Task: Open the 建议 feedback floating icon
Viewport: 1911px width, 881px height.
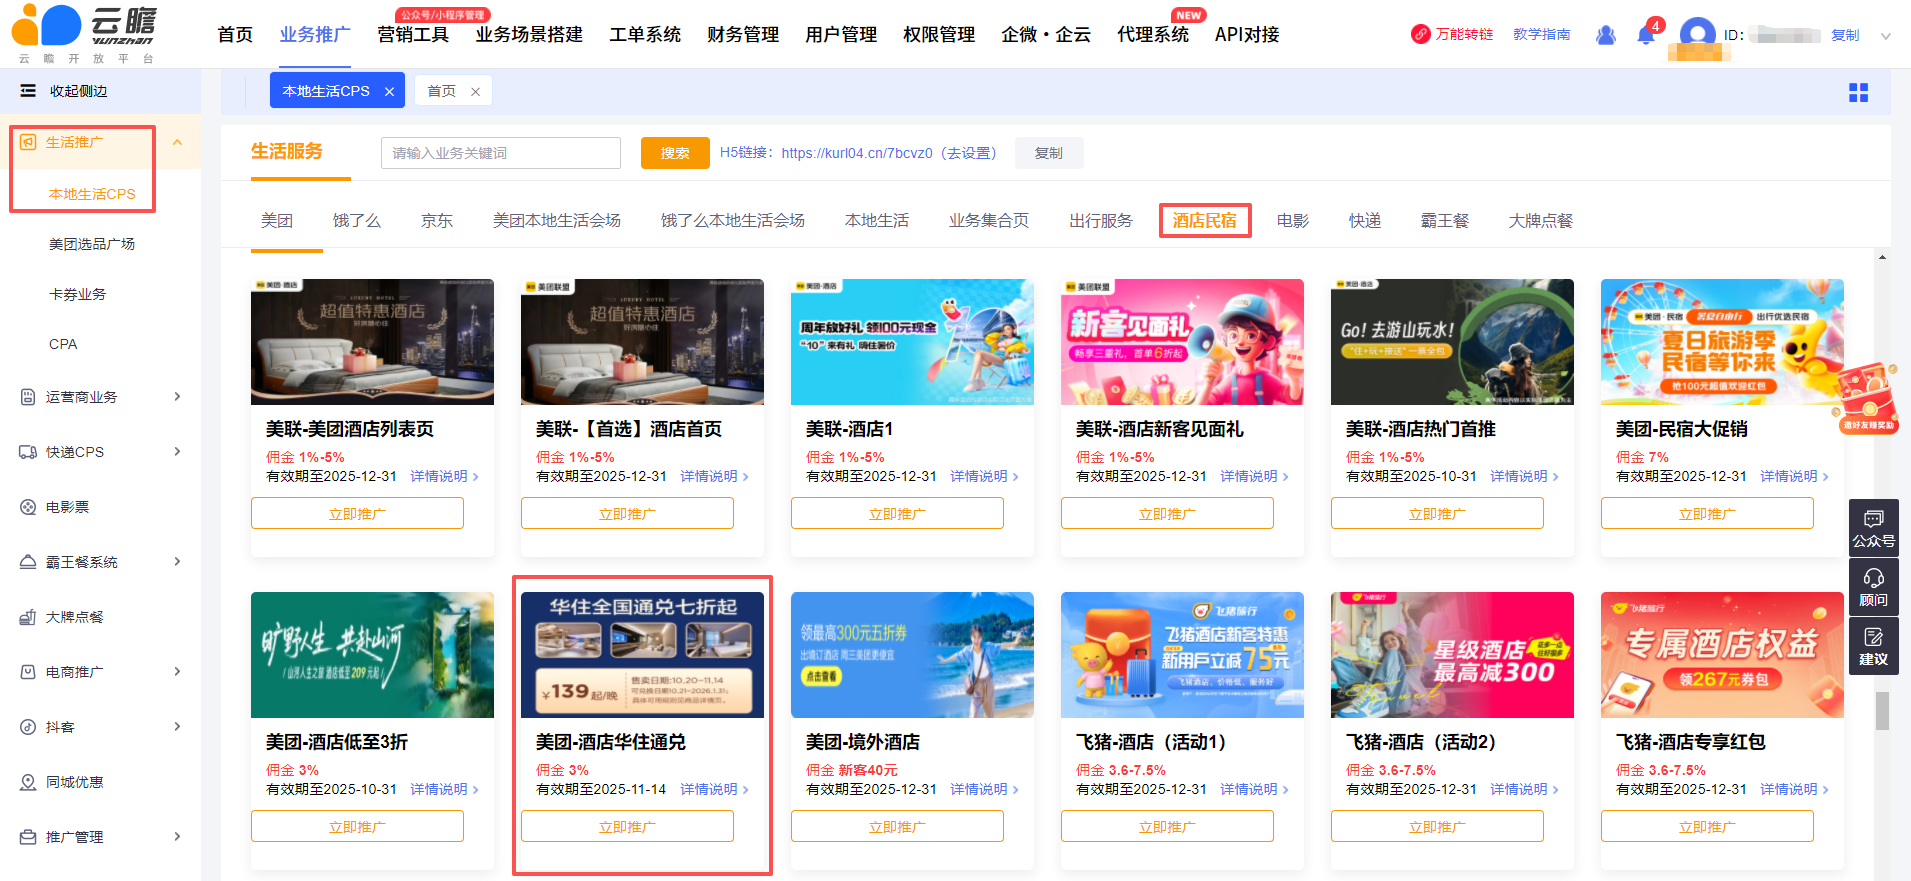Action: pos(1873,646)
